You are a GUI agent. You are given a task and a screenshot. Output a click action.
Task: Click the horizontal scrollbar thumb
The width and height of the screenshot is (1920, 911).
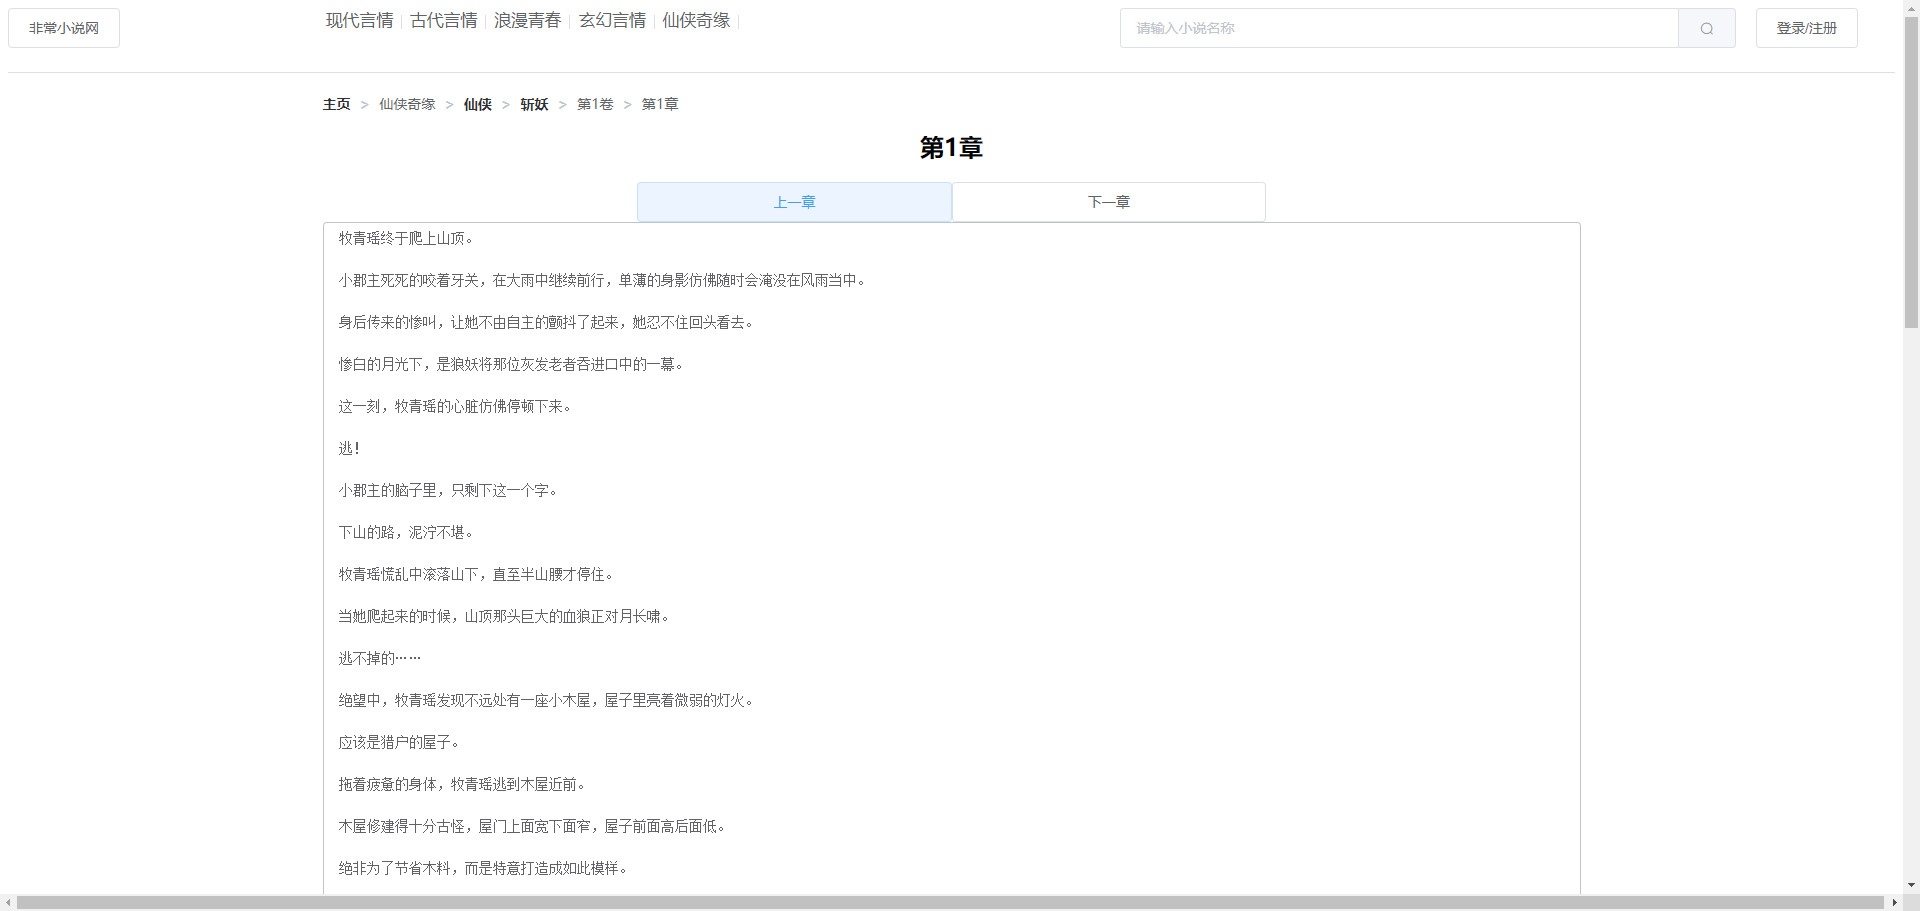[950, 903]
